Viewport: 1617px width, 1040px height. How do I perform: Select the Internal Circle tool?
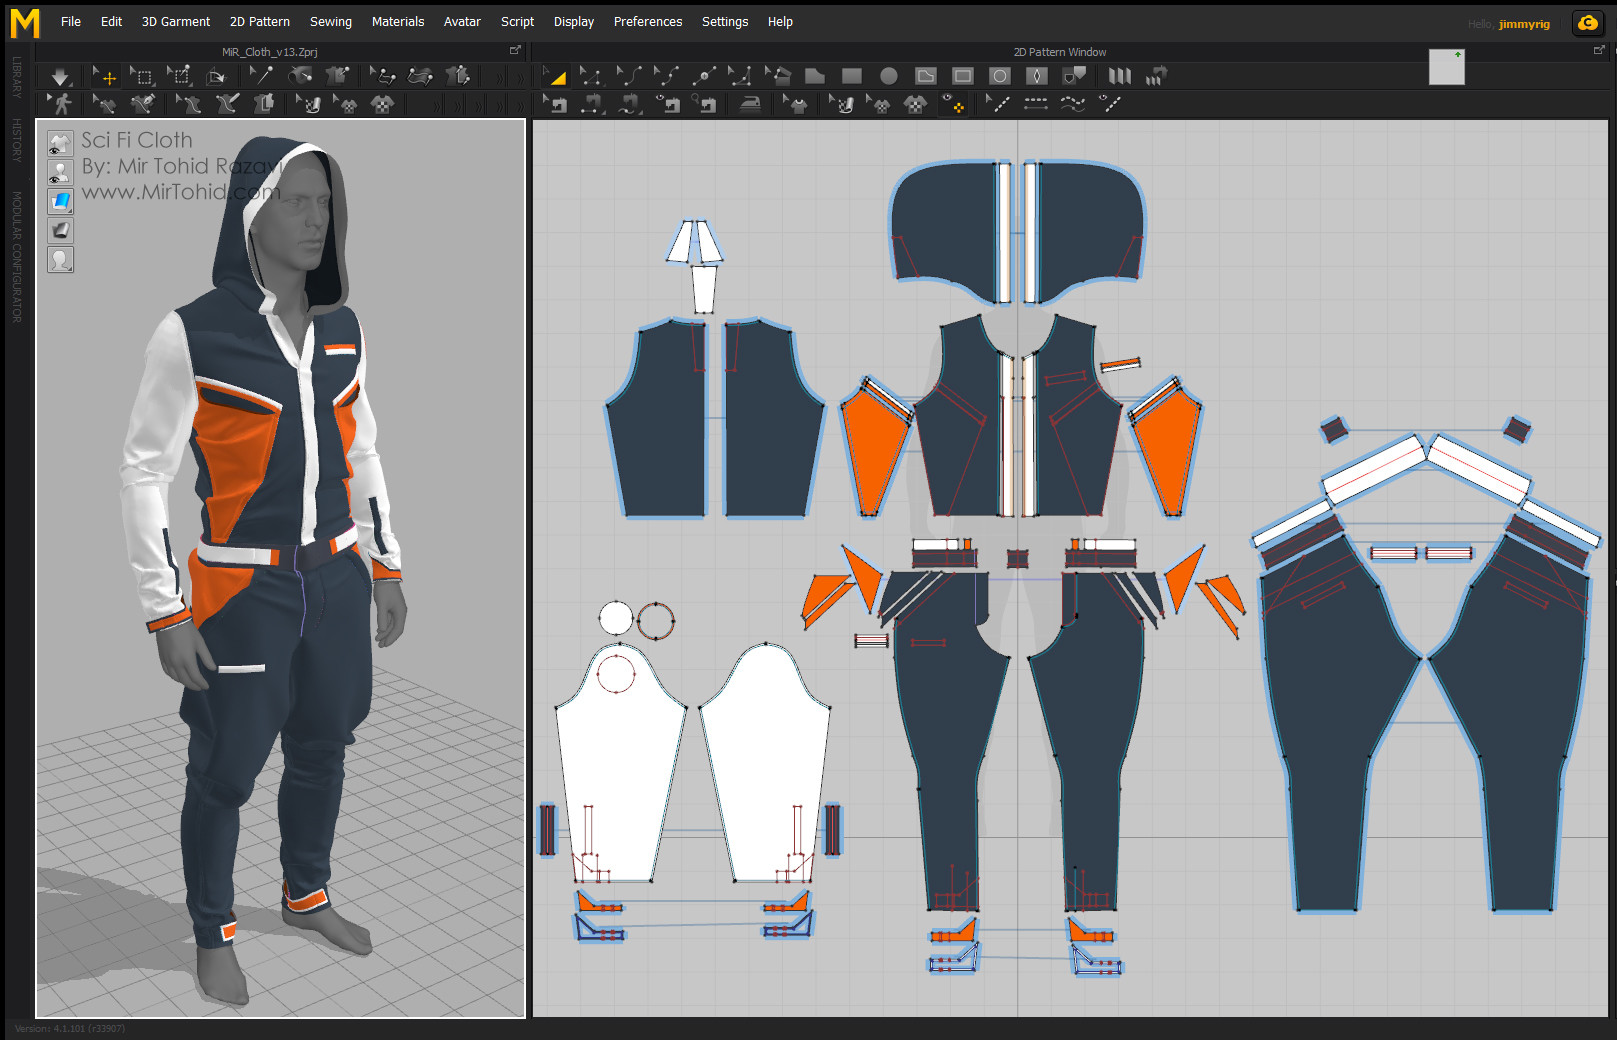point(999,75)
